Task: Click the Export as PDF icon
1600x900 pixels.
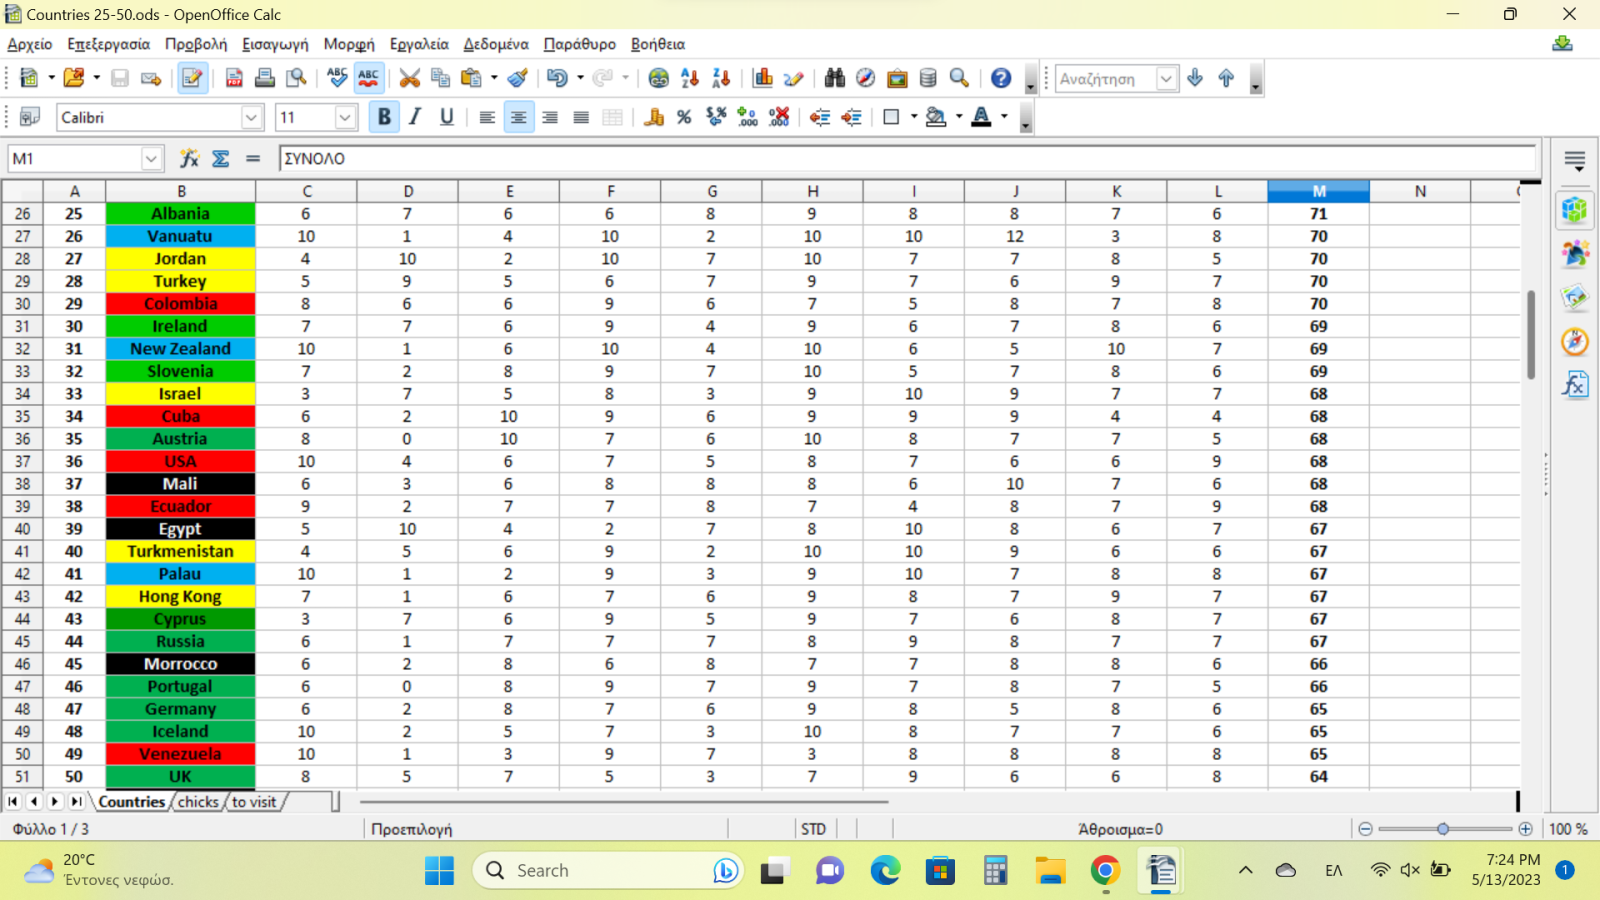Action: [x=234, y=78]
